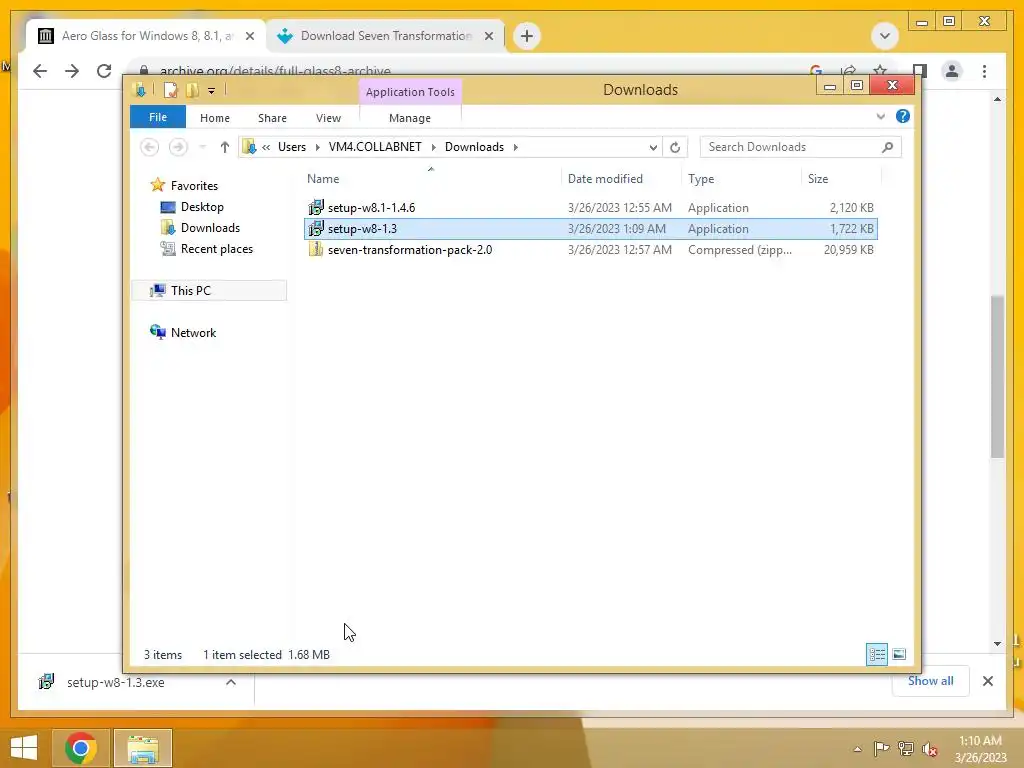Close the Aero Glass Chrome tab

point(249,36)
